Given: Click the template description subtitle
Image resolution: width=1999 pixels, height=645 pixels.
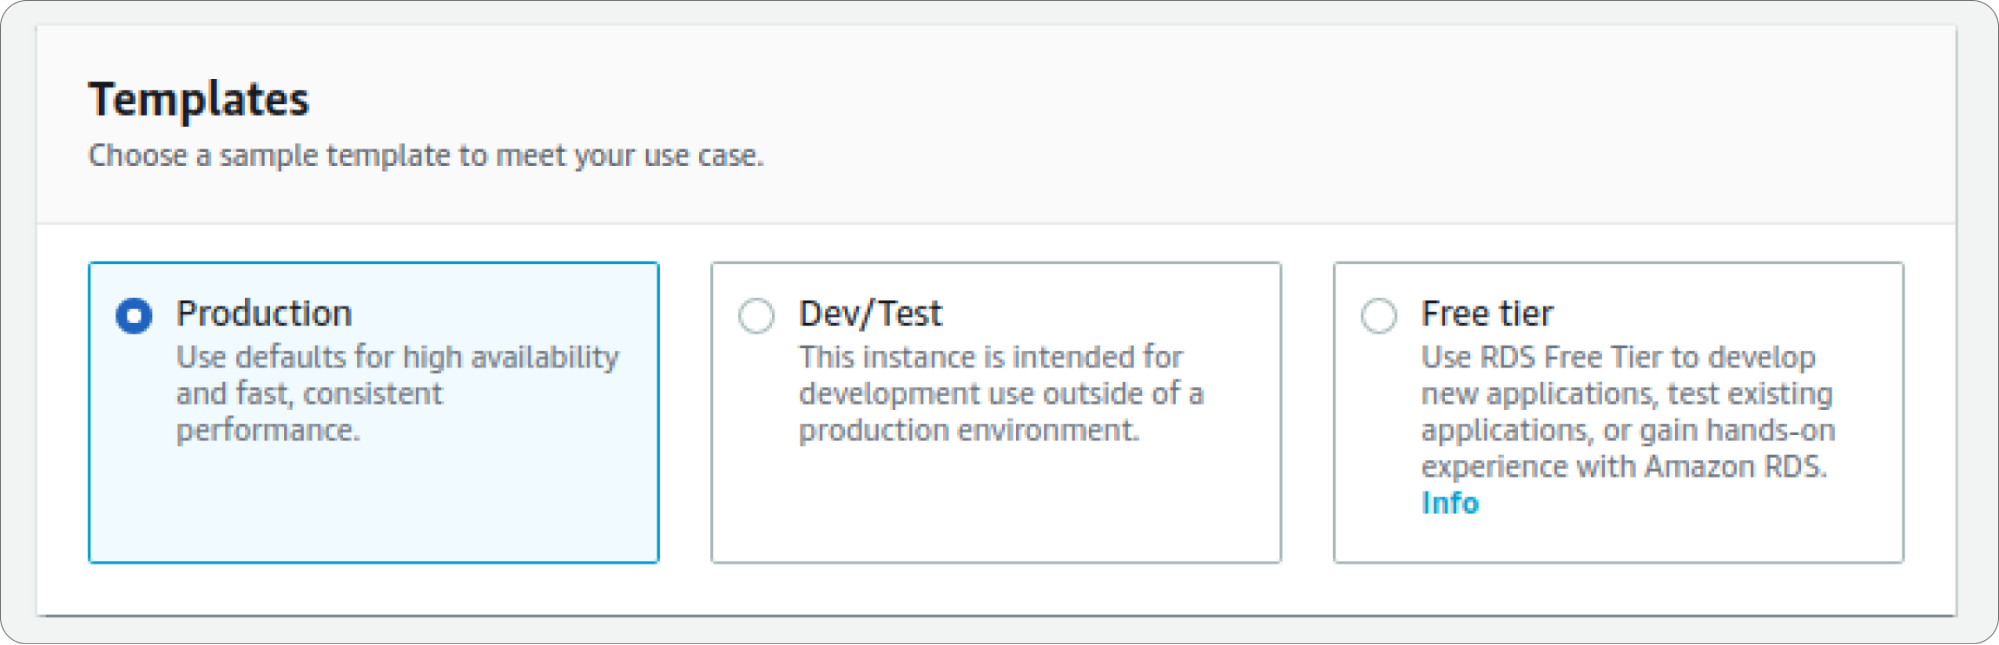Looking at the screenshot, I should [427, 155].
